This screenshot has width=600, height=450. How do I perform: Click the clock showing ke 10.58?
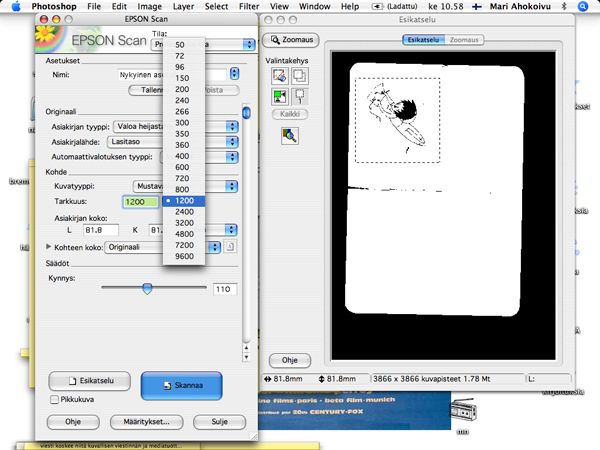pyautogui.click(x=446, y=7)
